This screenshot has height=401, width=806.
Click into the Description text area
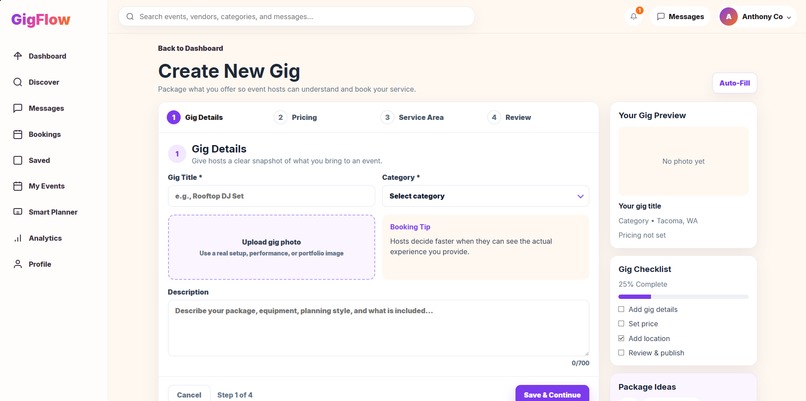[378, 328]
